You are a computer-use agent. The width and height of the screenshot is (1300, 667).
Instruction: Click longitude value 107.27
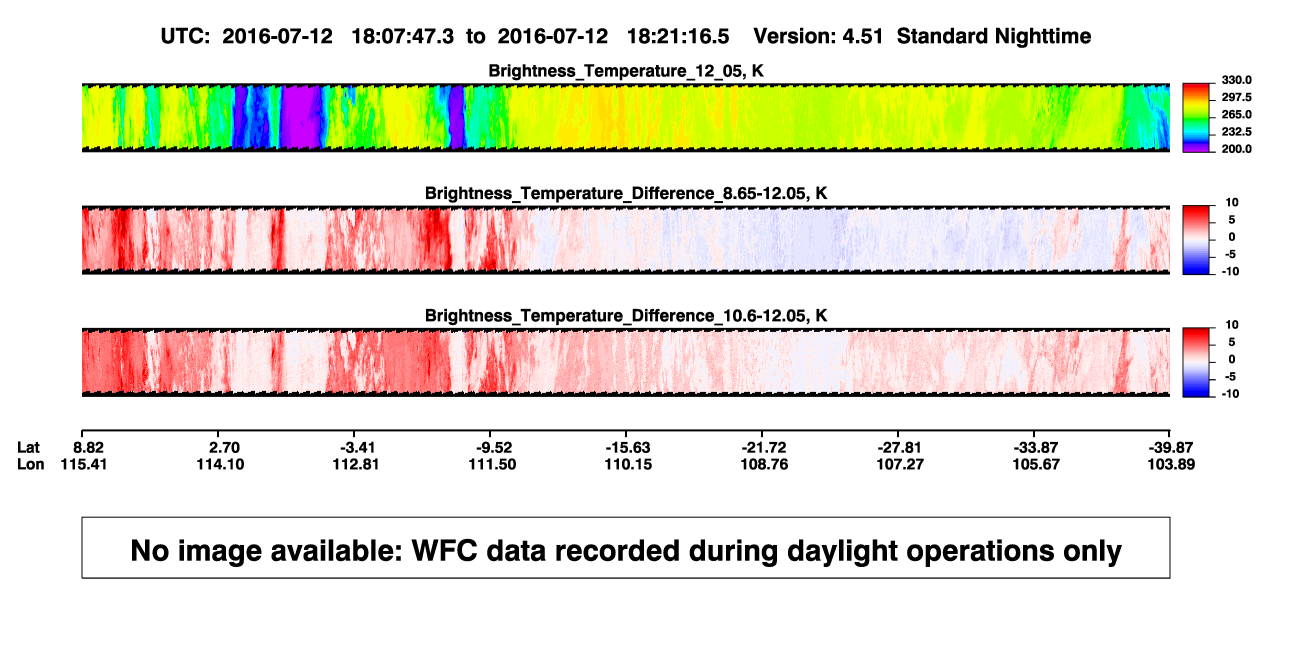tap(901, 464)
